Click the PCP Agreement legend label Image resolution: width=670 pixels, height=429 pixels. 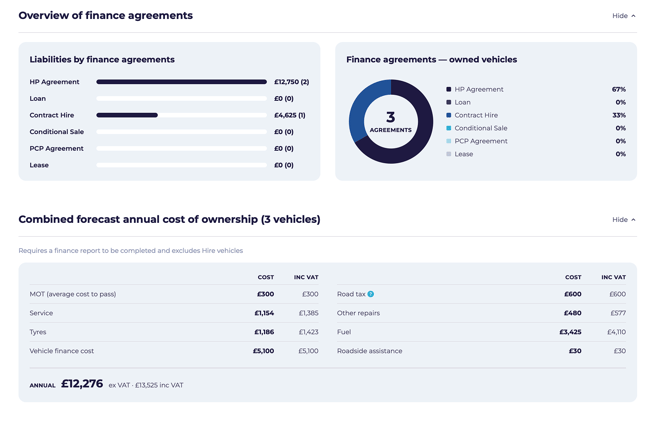[481, 141]
